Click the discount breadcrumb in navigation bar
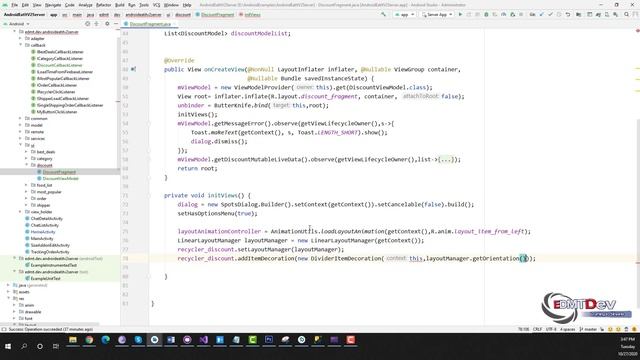640x360 pixels. coord(183,15)
